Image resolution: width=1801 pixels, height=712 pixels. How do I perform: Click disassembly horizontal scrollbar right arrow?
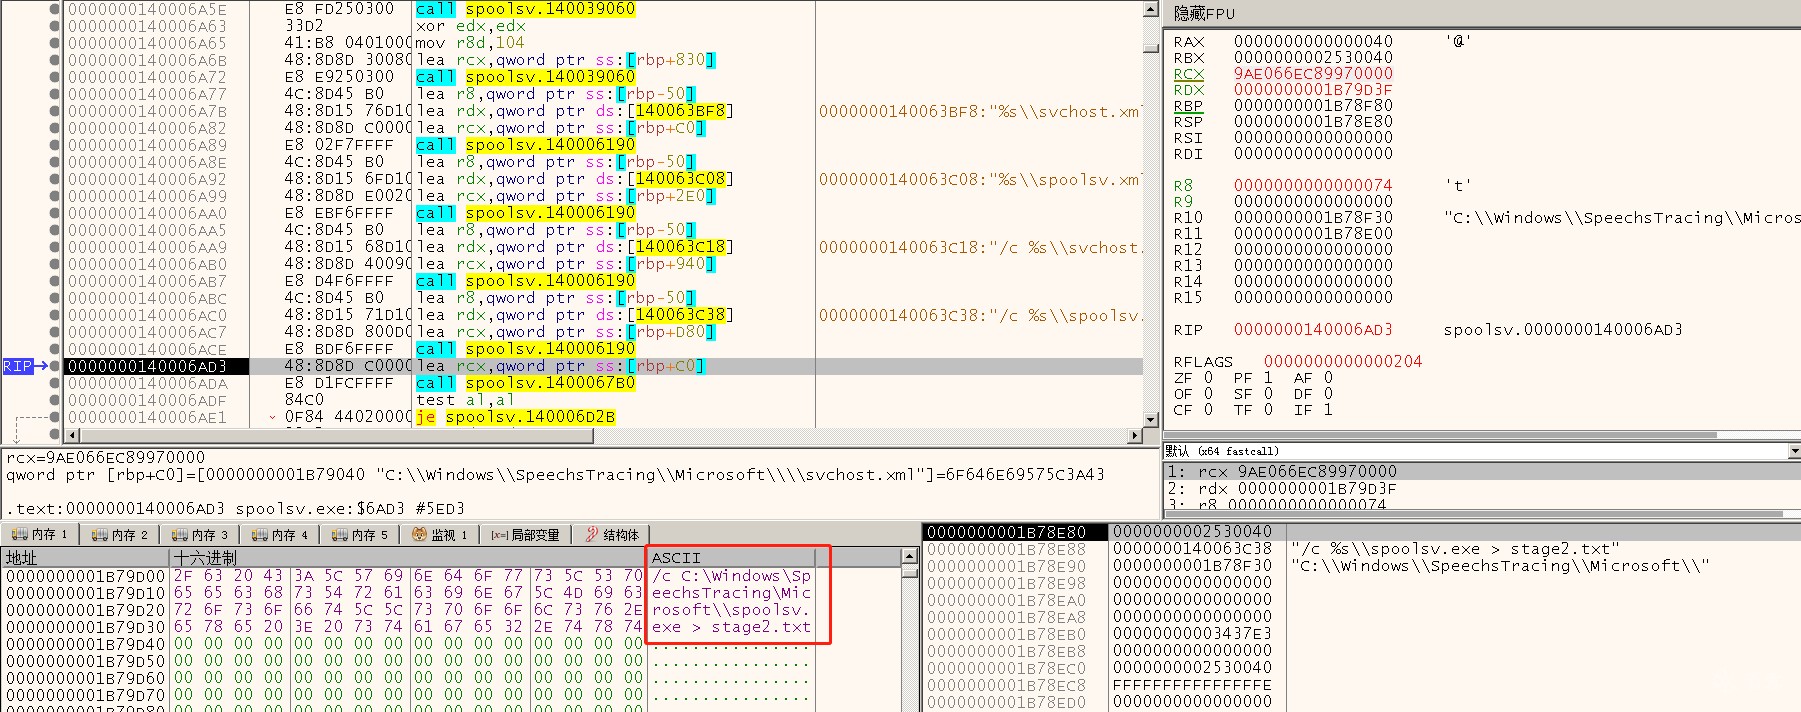(1135, 436)
